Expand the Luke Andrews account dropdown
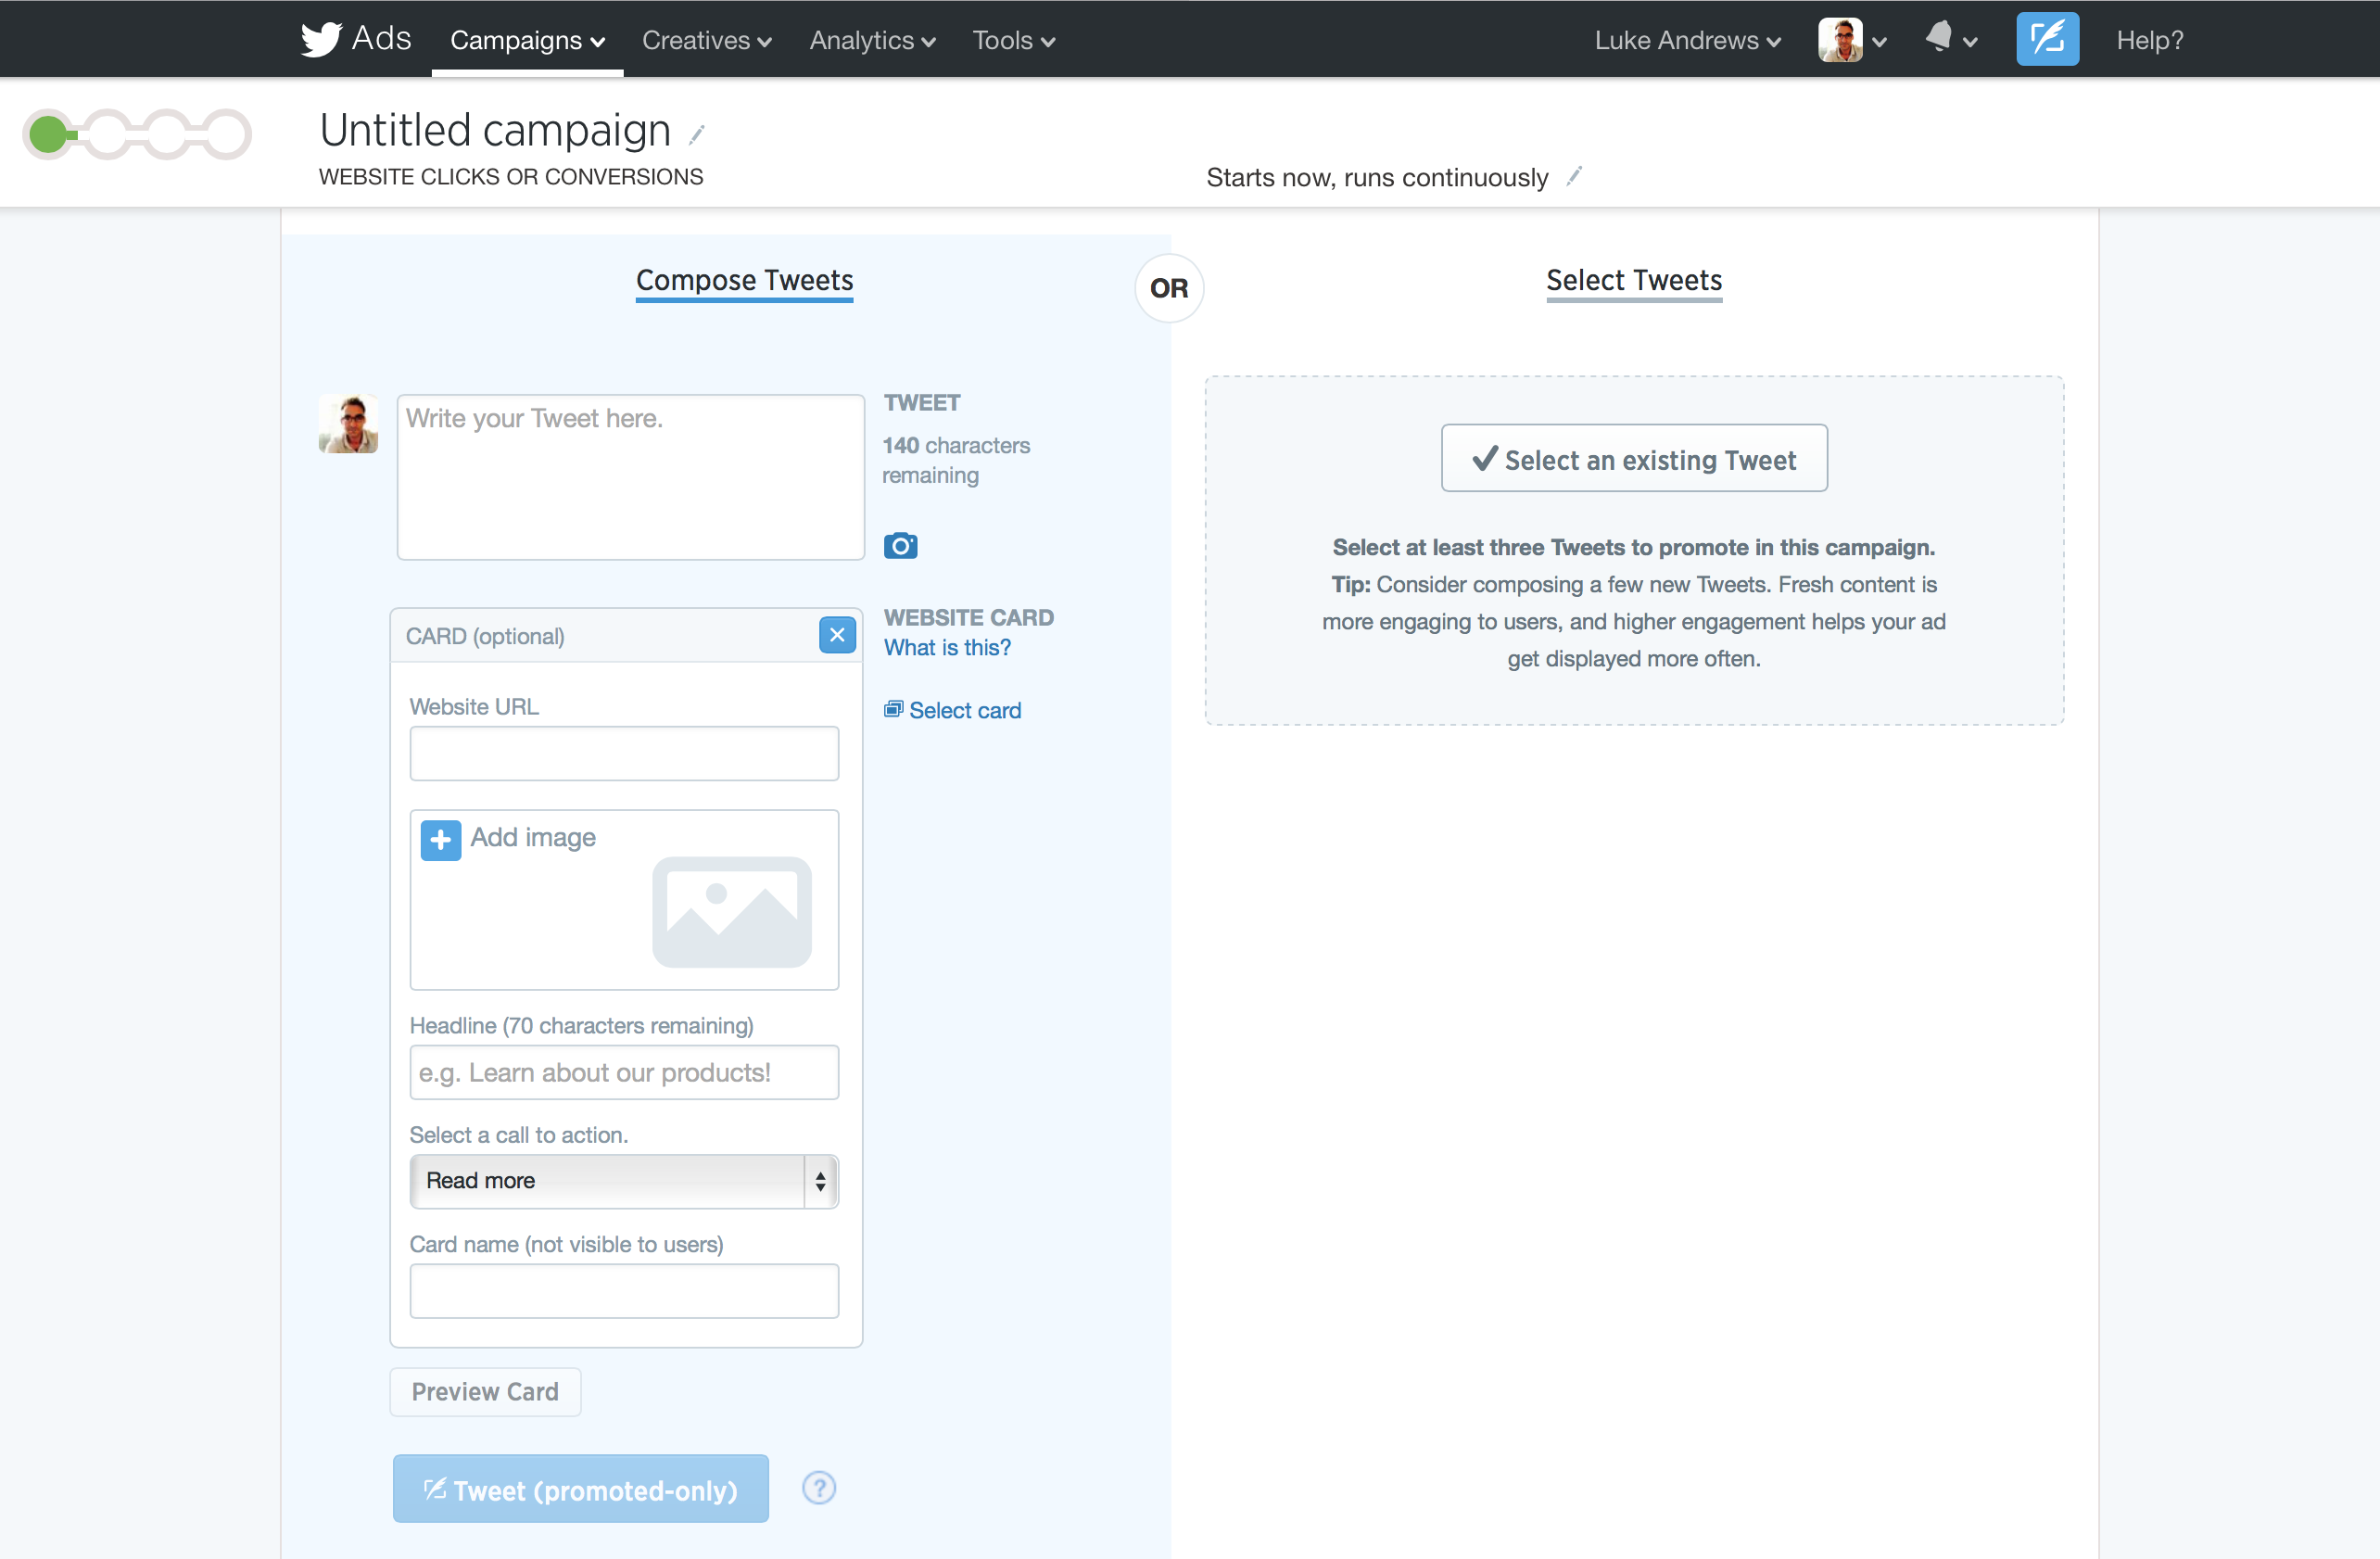Screen dimensions: 2380x1559 click(x=1687, y=40)
